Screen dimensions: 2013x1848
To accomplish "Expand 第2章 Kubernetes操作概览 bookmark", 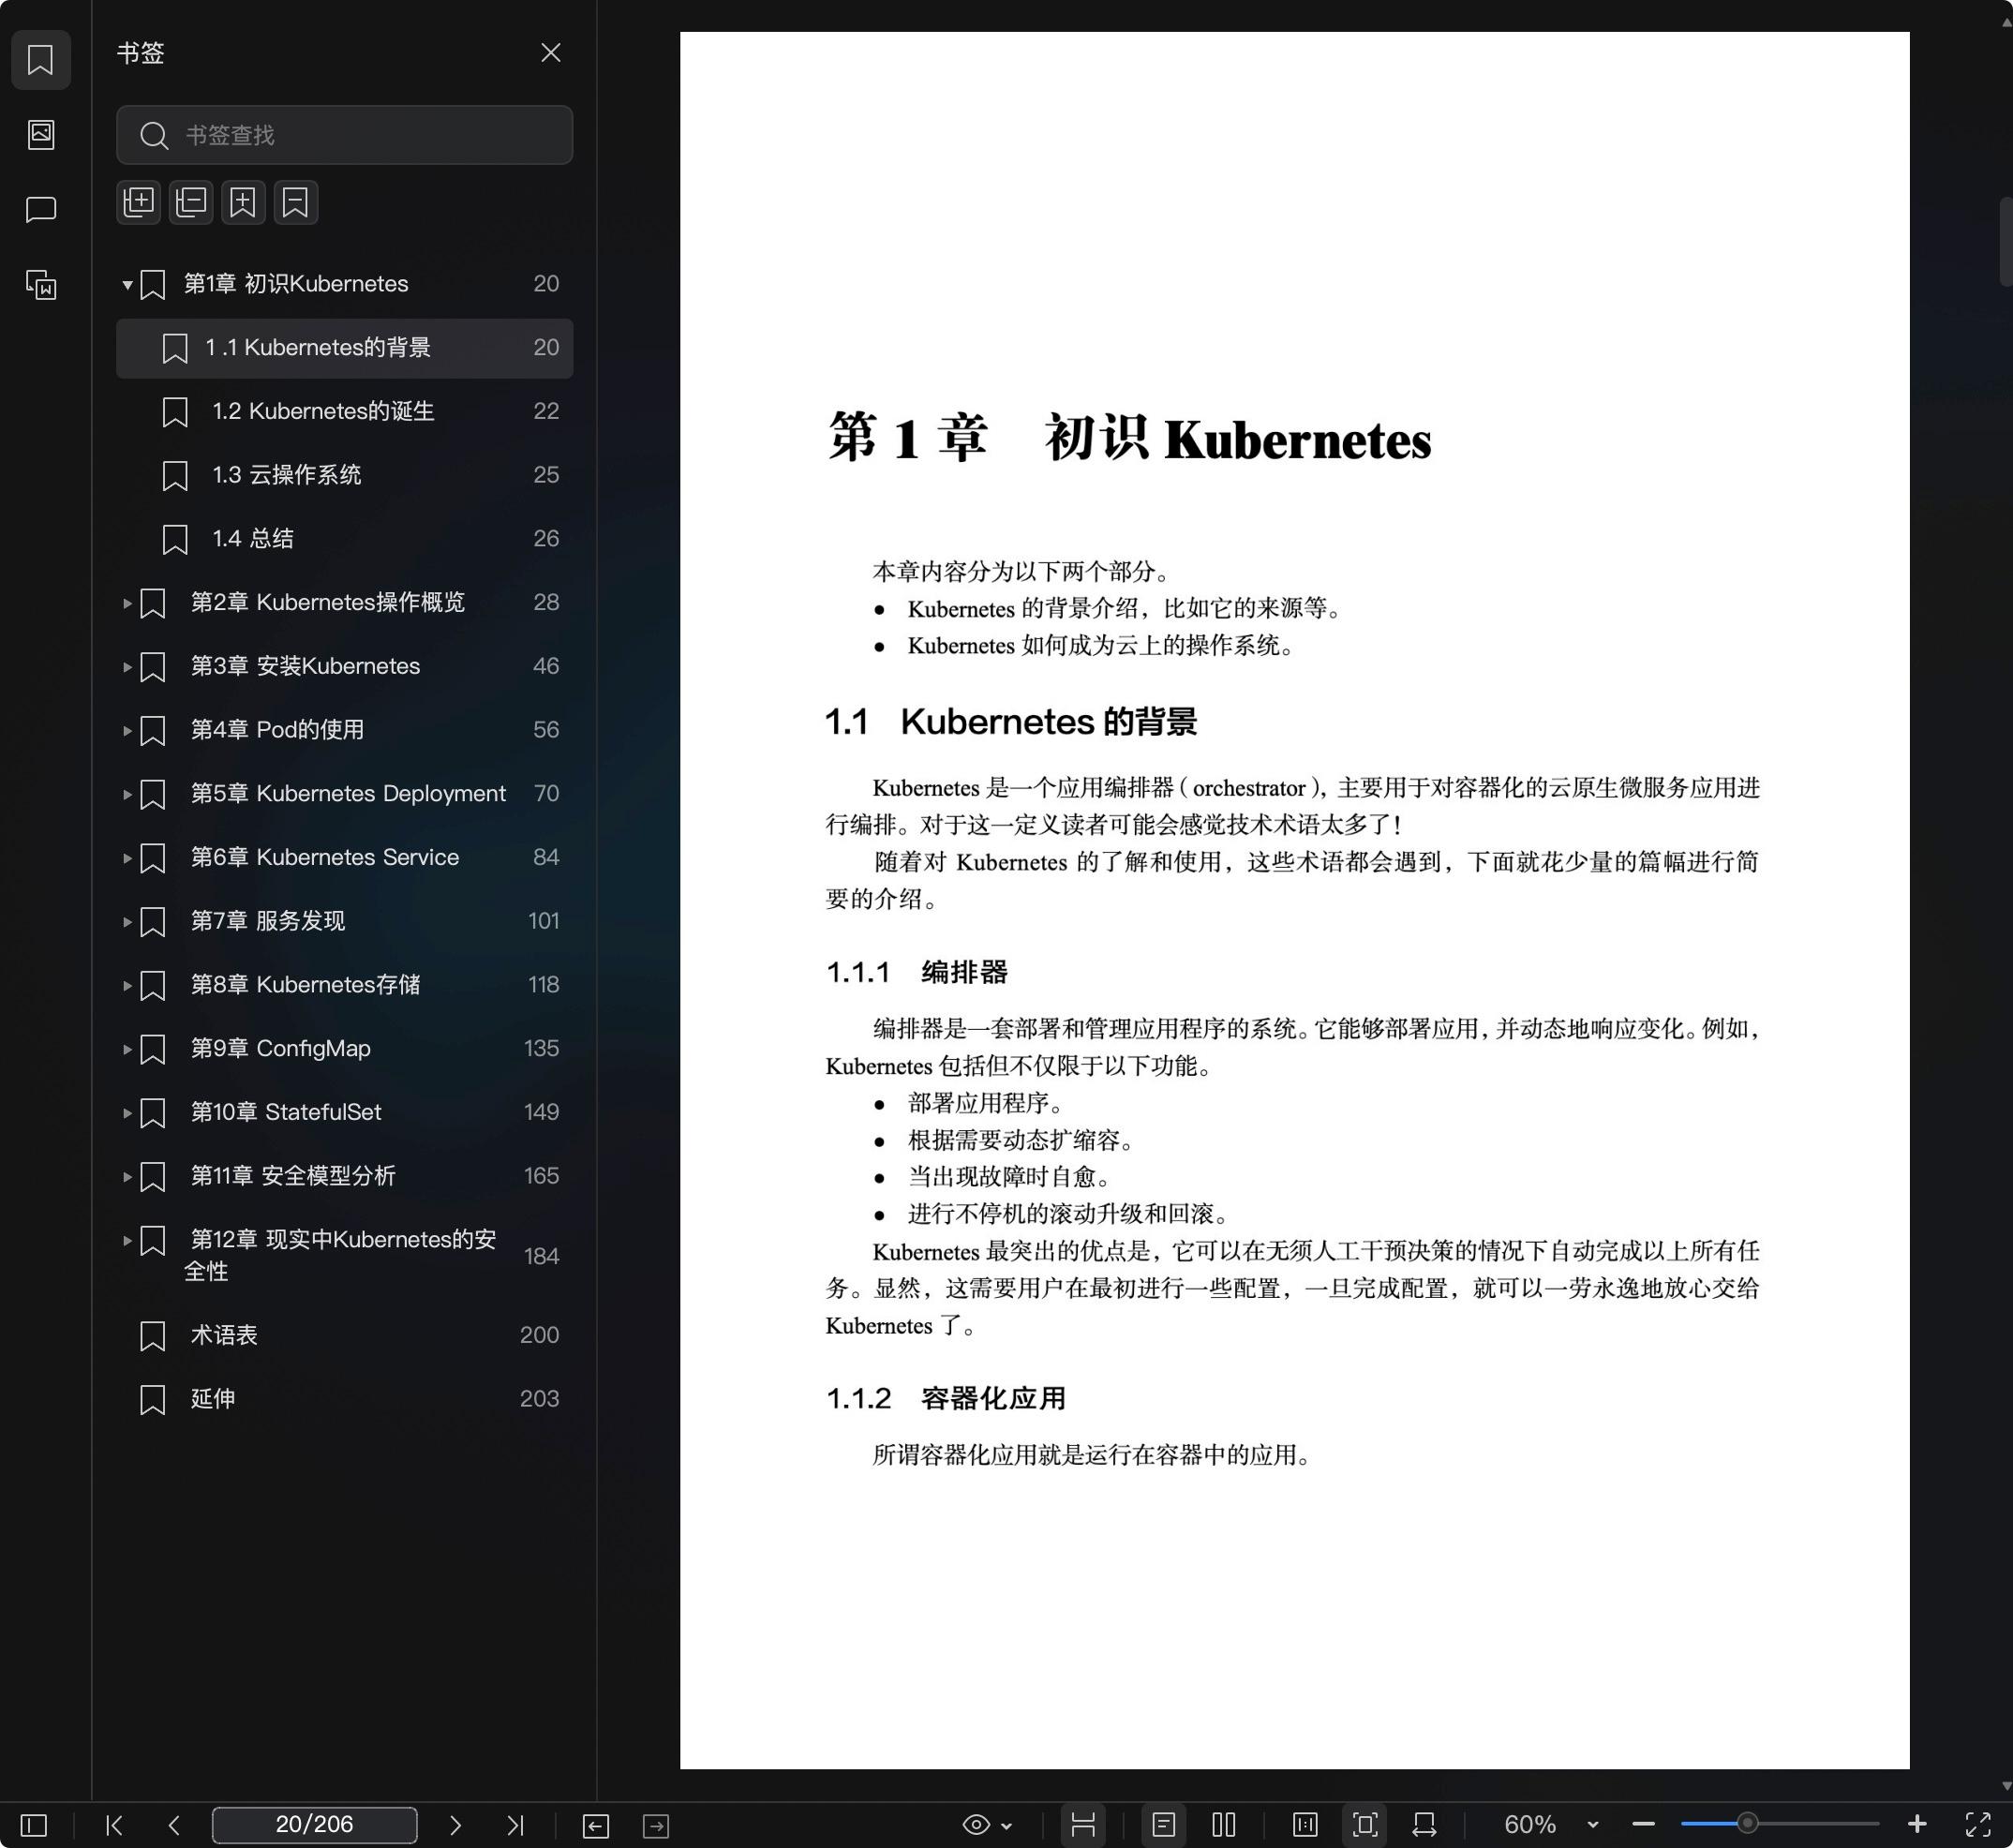I will click(x=127, y=603).
